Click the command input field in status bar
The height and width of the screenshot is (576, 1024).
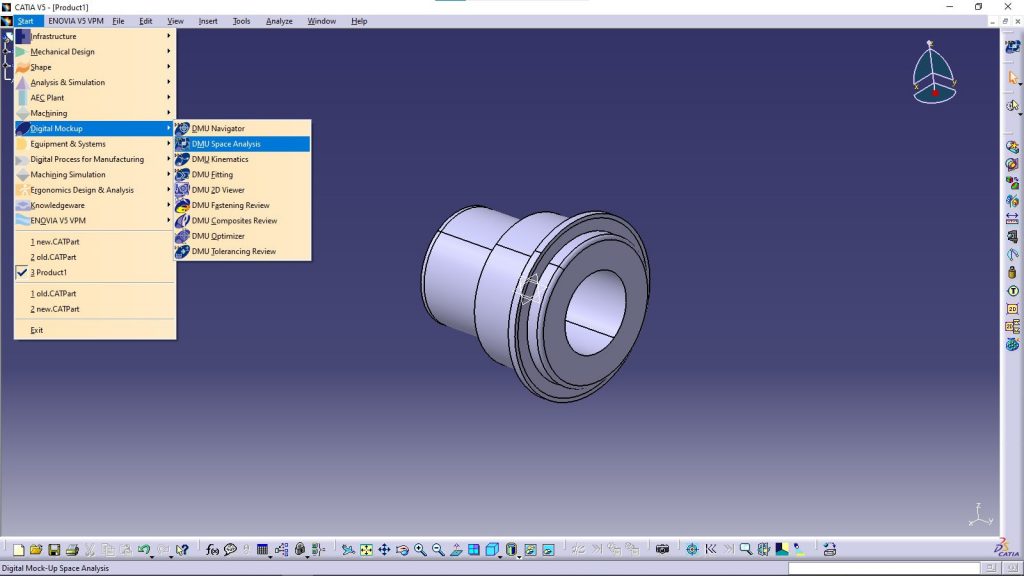884,568
